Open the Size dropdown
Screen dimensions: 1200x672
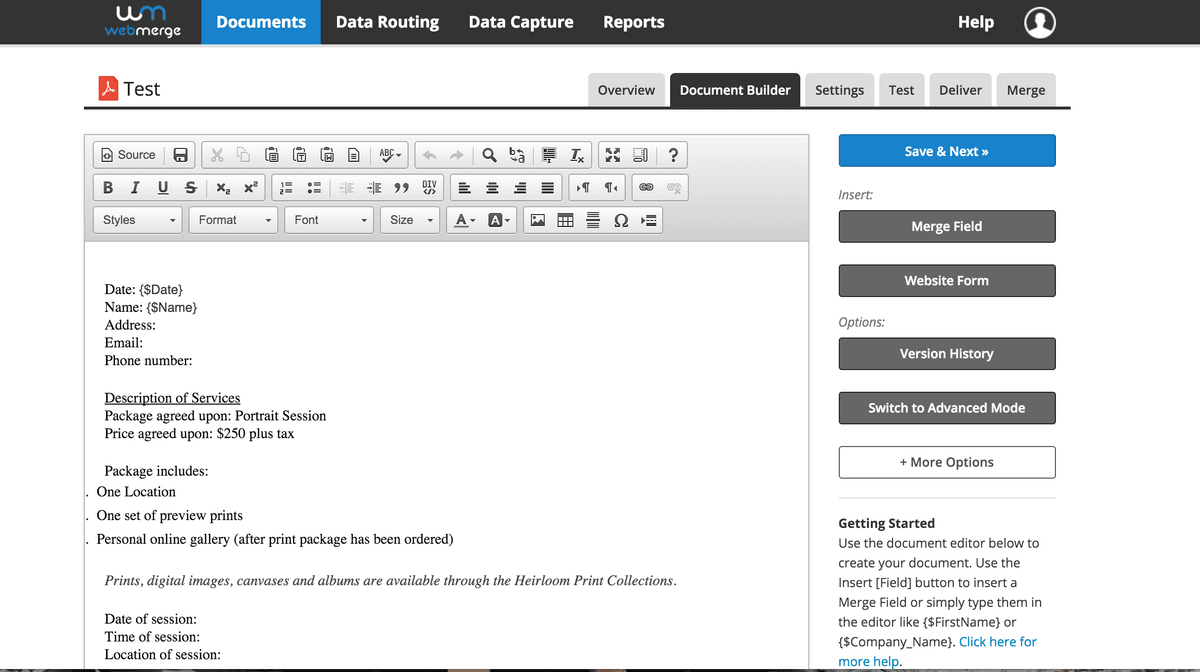pos(411,220)
